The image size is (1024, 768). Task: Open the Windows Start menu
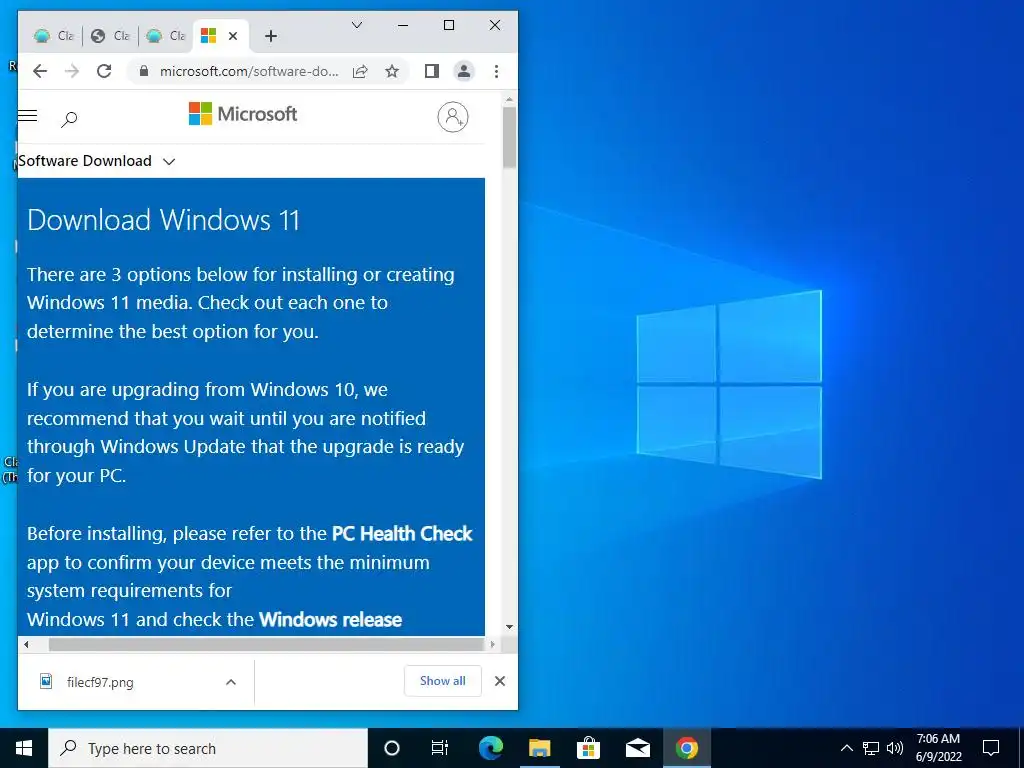point(24,748)
